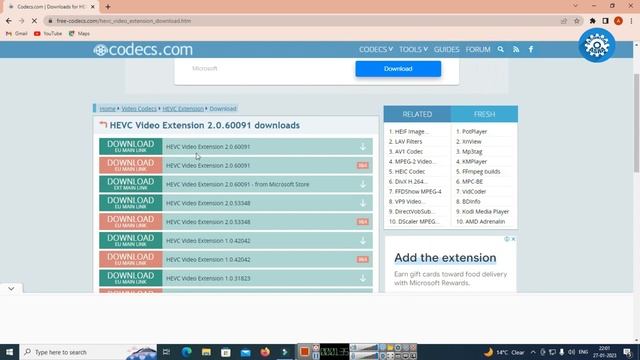Download HEVC 1.0.42042 via green link
This screenshot has height=360, width=640.
click(x=131, y=240)
